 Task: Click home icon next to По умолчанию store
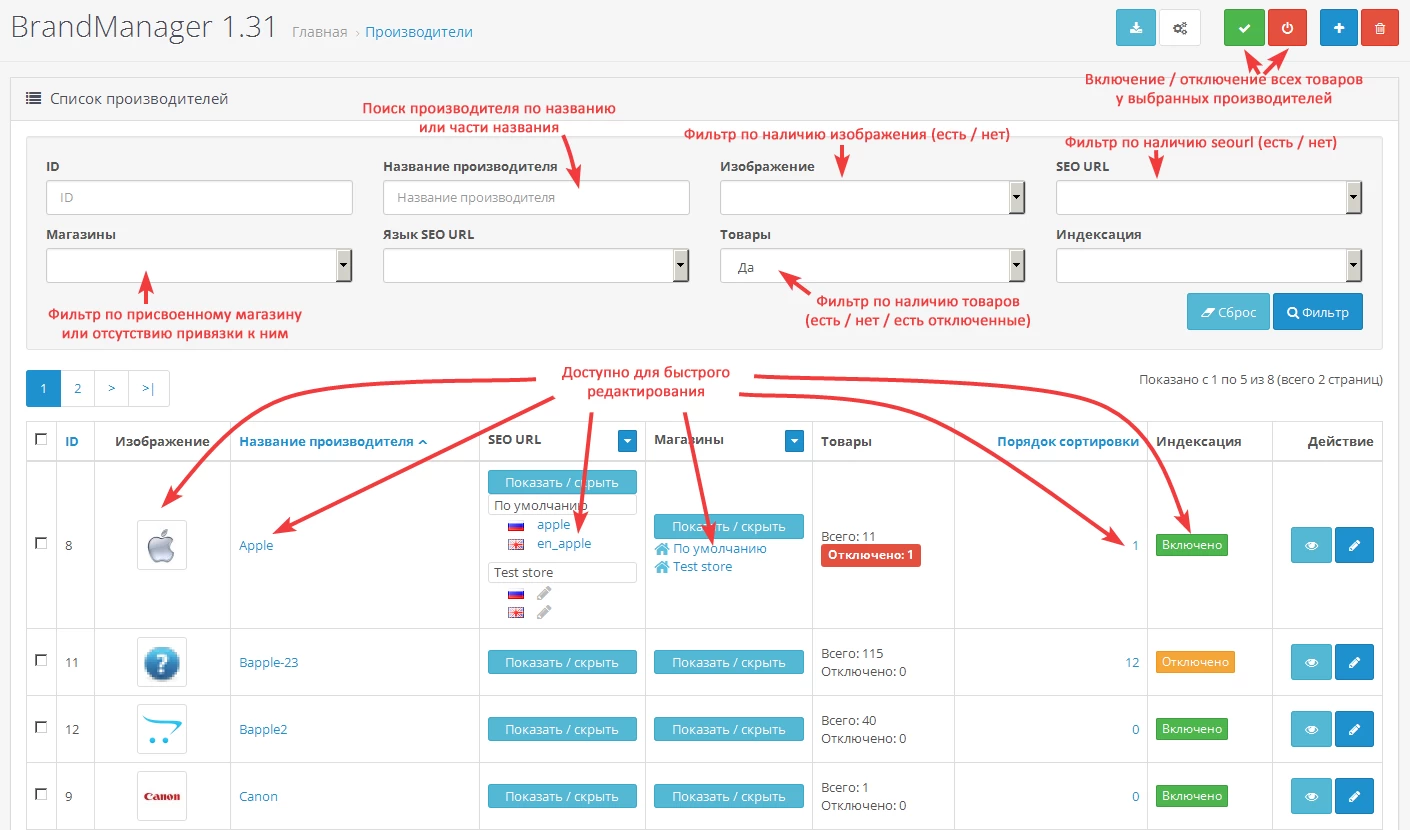tap(662, 549)
